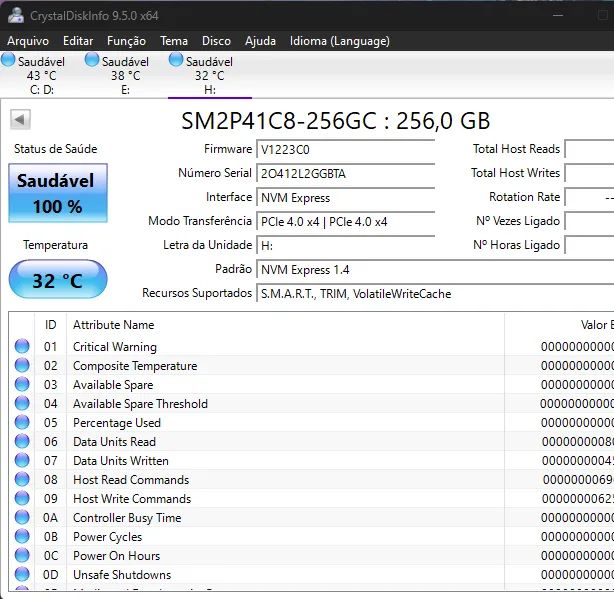Screen dimensions: 614x599
Task: Click the disk title SM2P41C8-256GC : 256,0 GB
Action: click(x=336, y=121)
